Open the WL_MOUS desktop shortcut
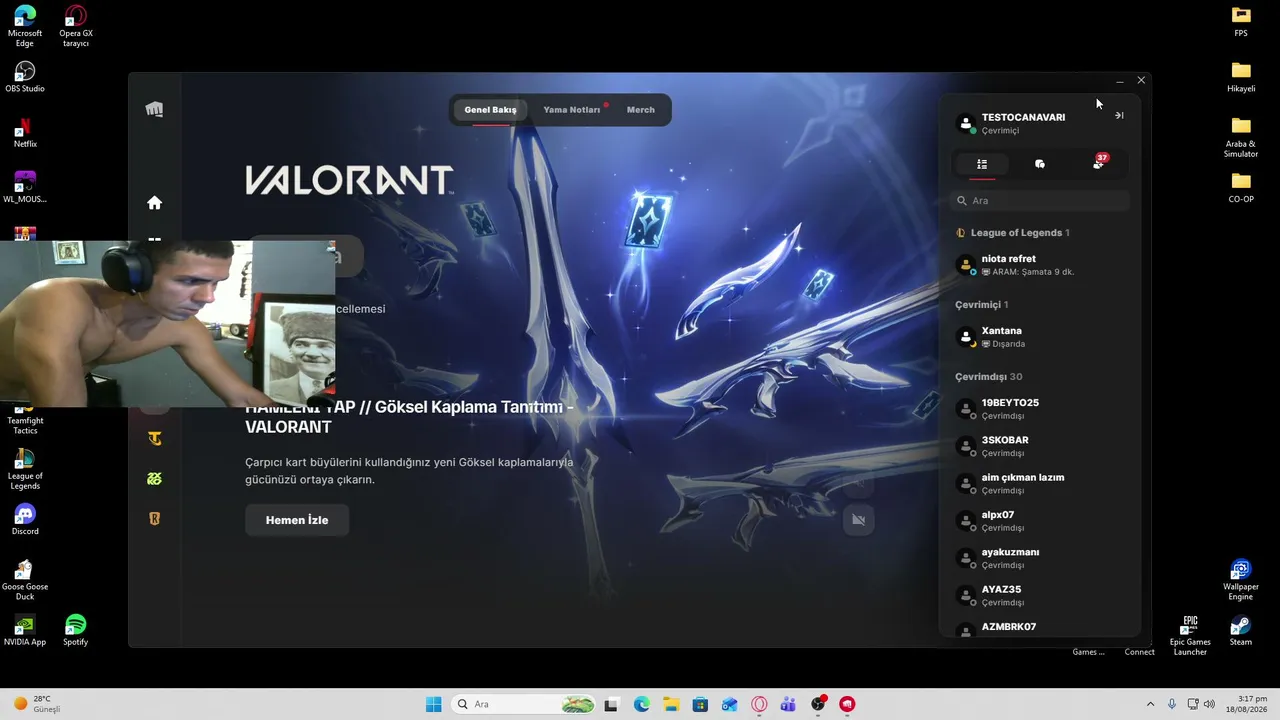The height and width of the screenshot is (720, 1280). (25, 187)
